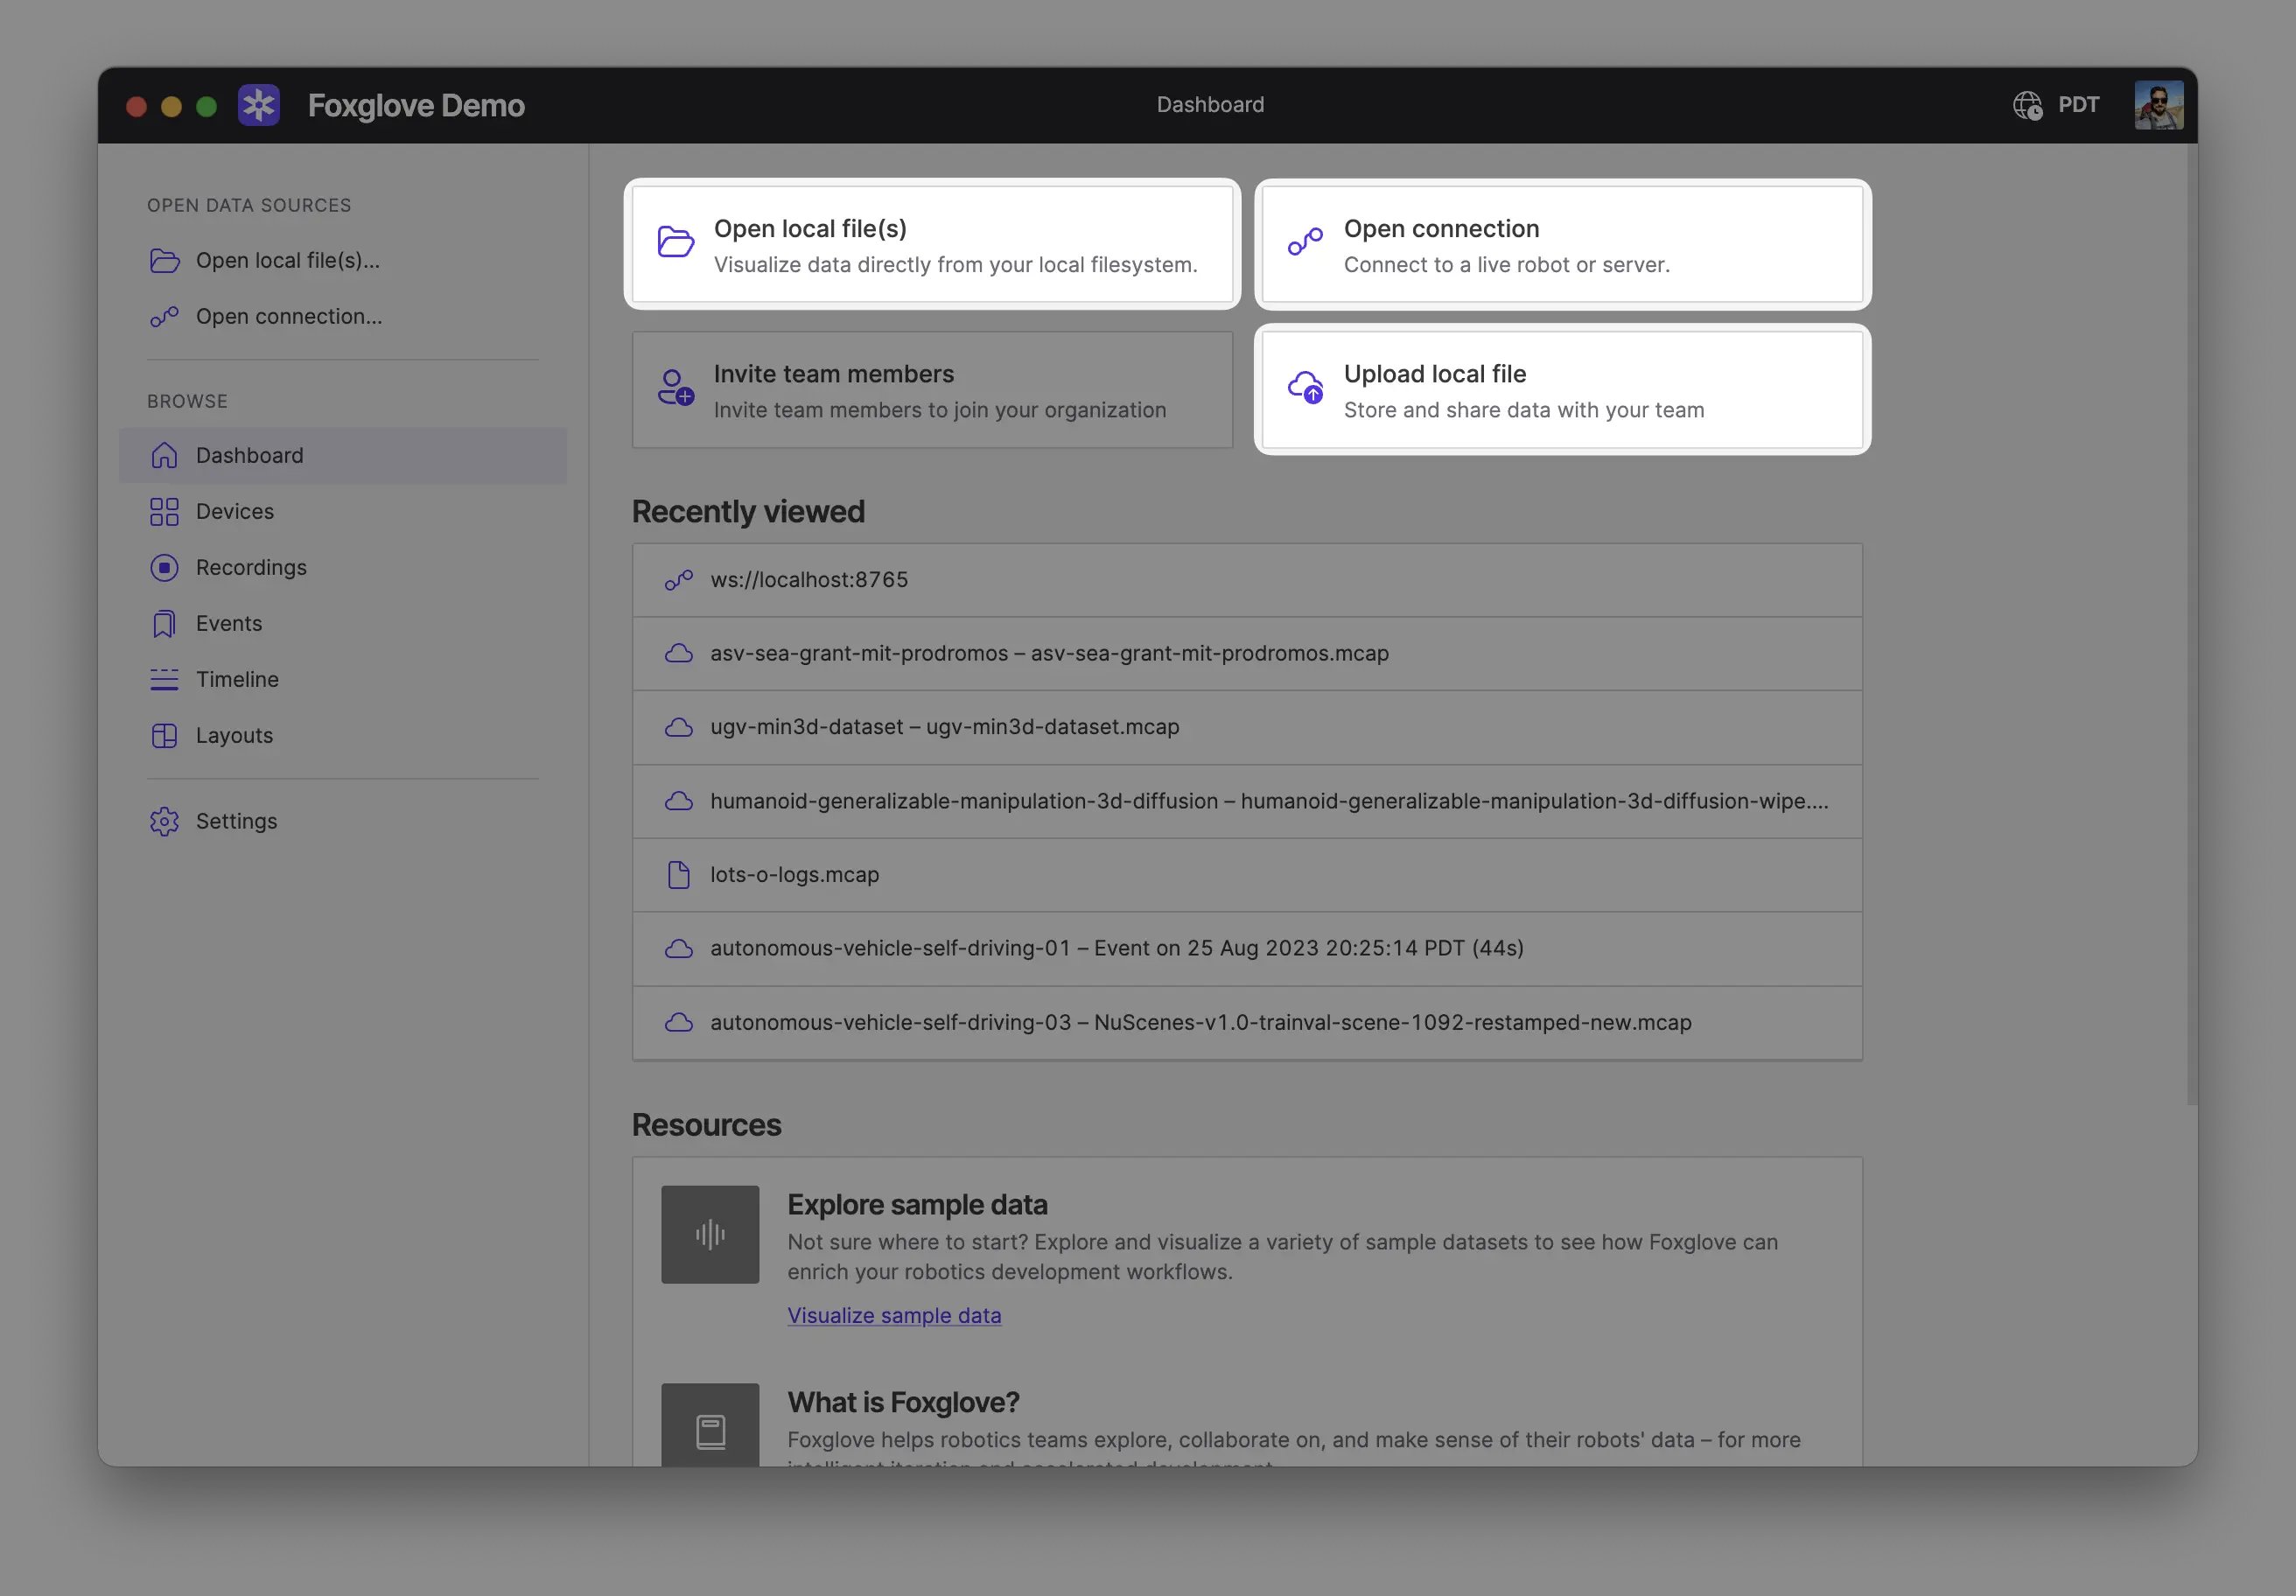Viewport: 2296px width, 1596px height.
Task: Click Open connection... in the sidebar
Action: tap(288, 316)
